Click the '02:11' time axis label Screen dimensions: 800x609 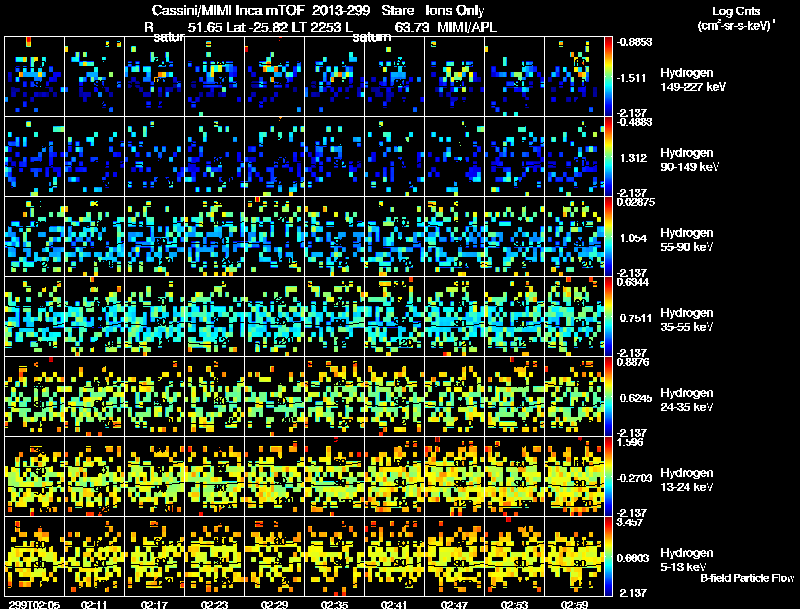[94, 604]
